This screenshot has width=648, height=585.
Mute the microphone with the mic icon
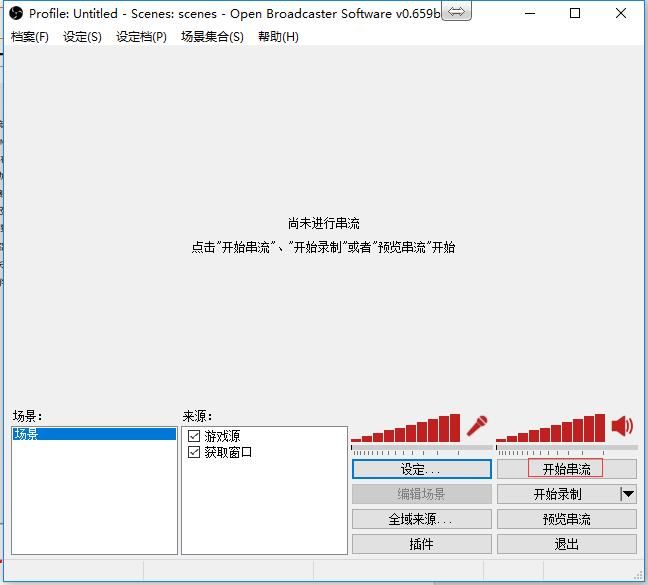pos(477,426)
